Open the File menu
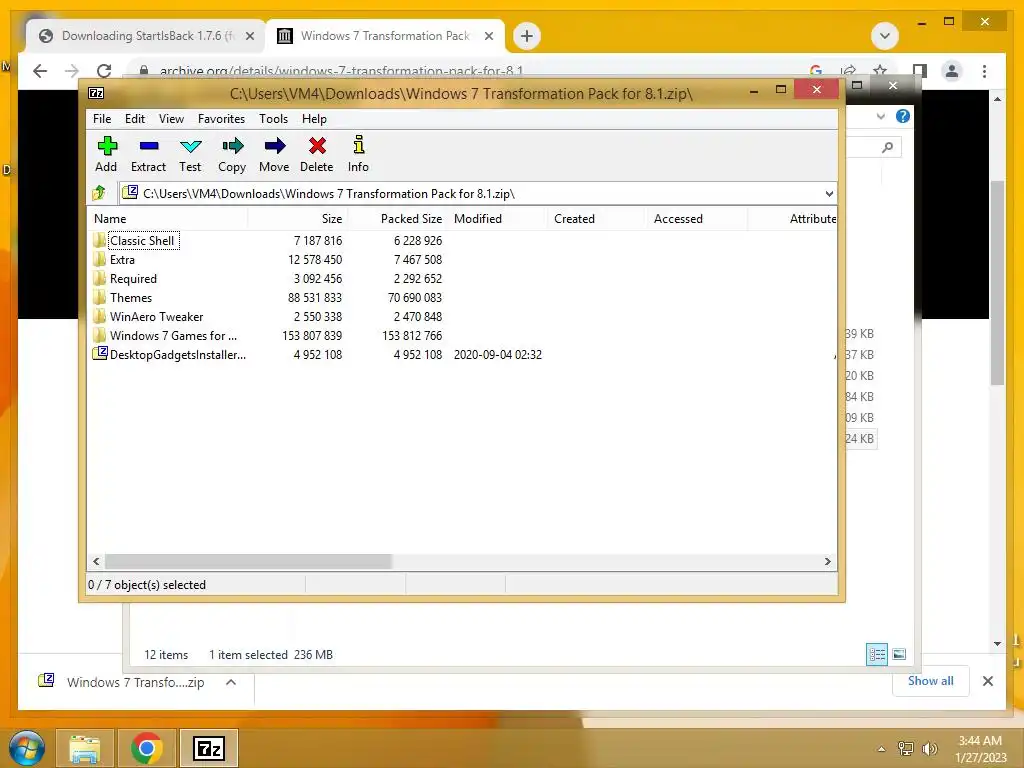1024x768 pixels. click(x=102, y=119)
